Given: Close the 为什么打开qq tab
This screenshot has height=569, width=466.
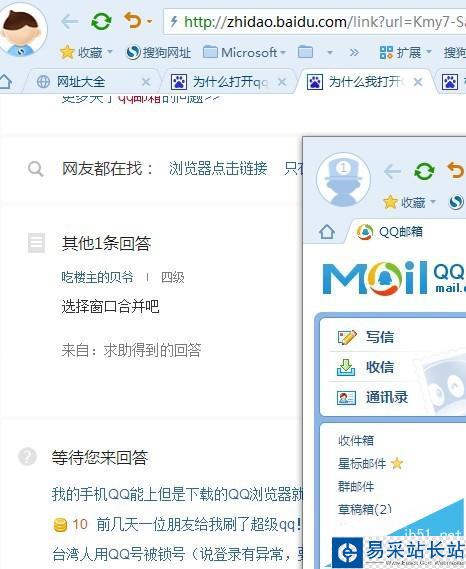Looking at the screenshot, I should (282, 82).
